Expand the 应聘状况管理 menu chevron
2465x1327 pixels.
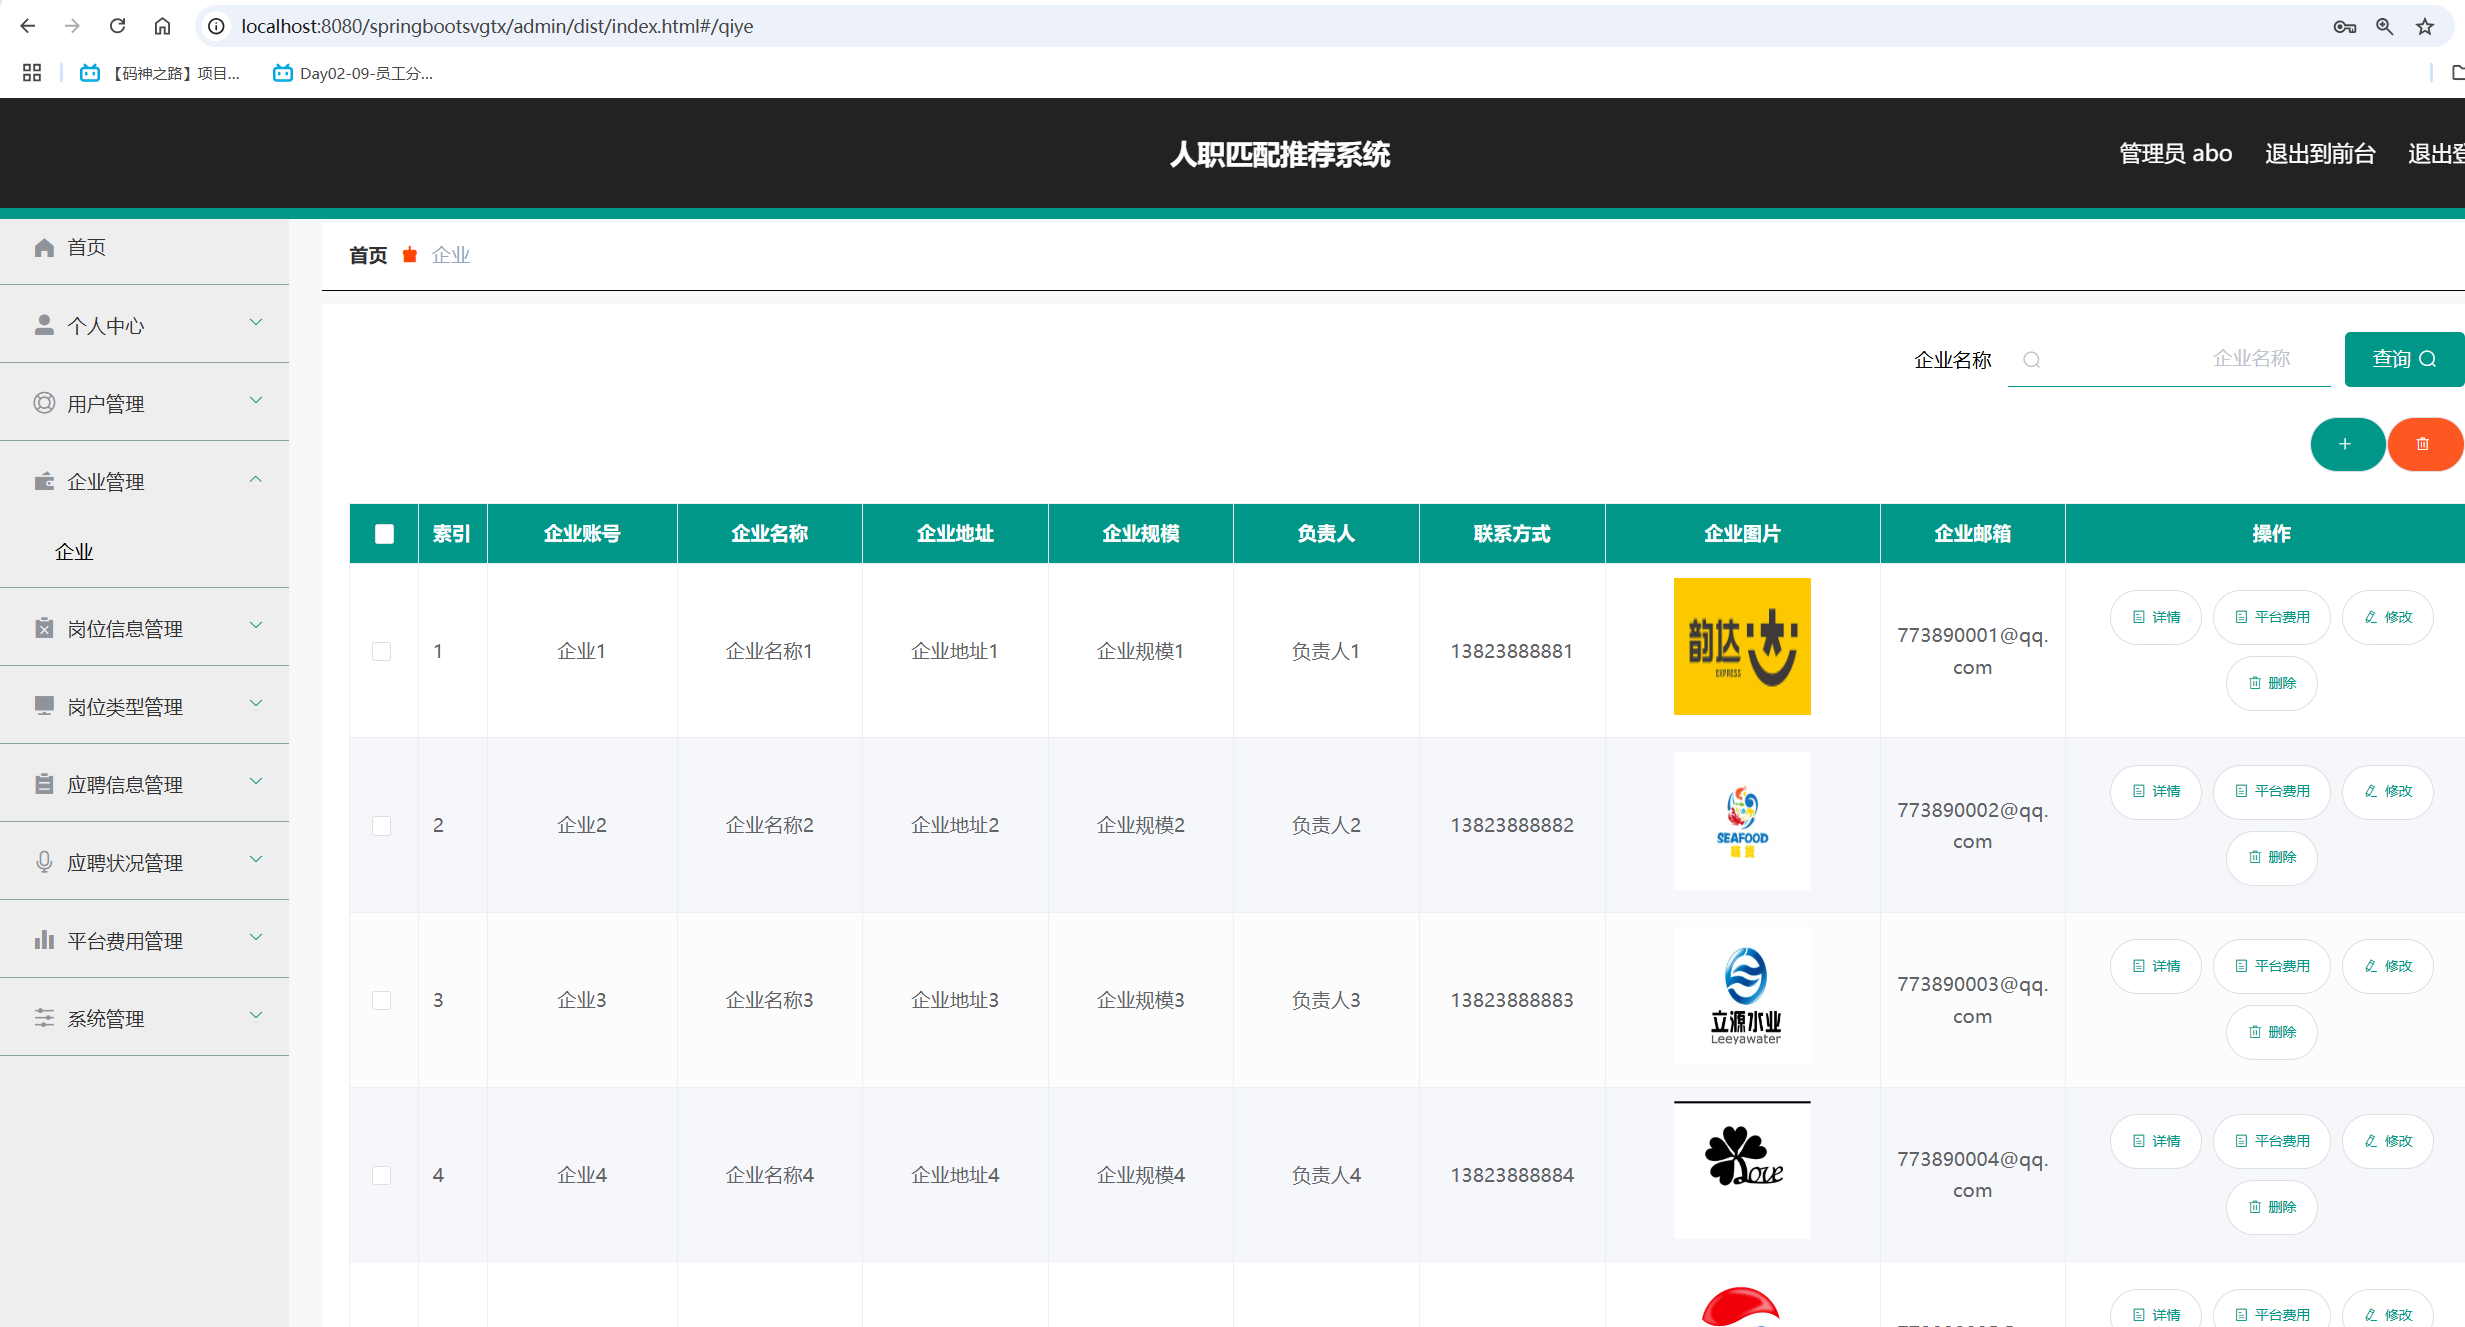click(256, 860)
